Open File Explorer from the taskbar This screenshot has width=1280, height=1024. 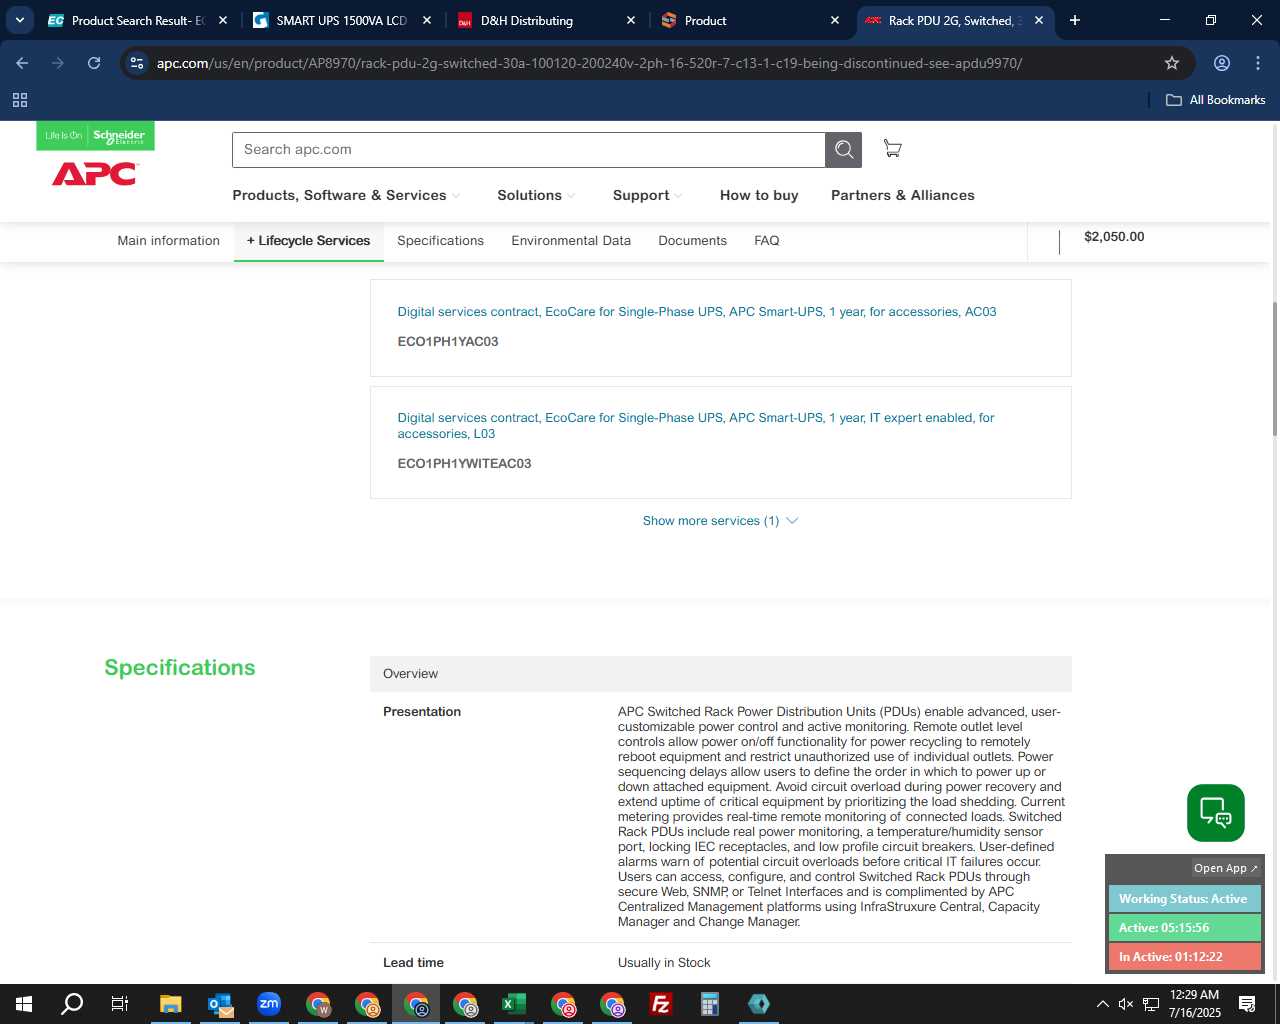coord(171,1004)
